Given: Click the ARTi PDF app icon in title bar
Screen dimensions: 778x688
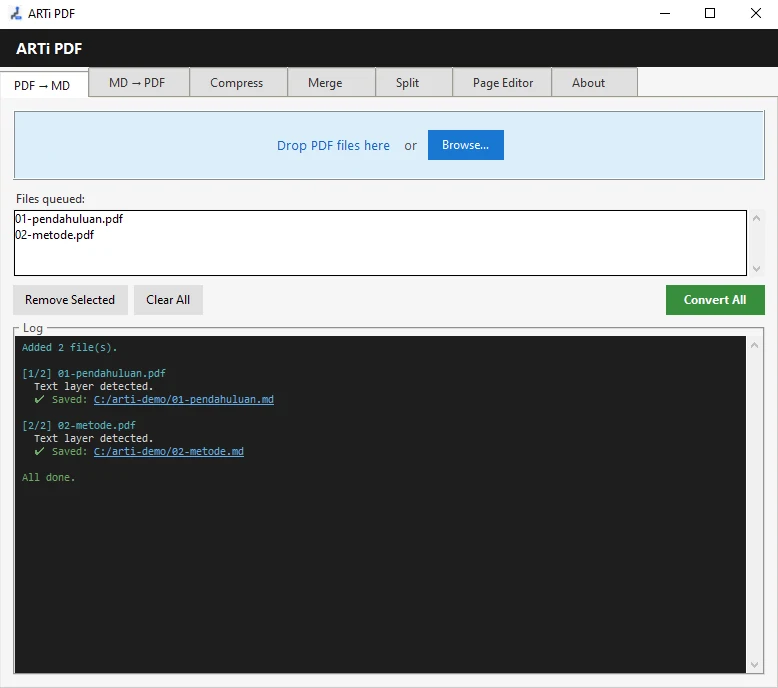Looking at the screenshot, I should (16, 13).
